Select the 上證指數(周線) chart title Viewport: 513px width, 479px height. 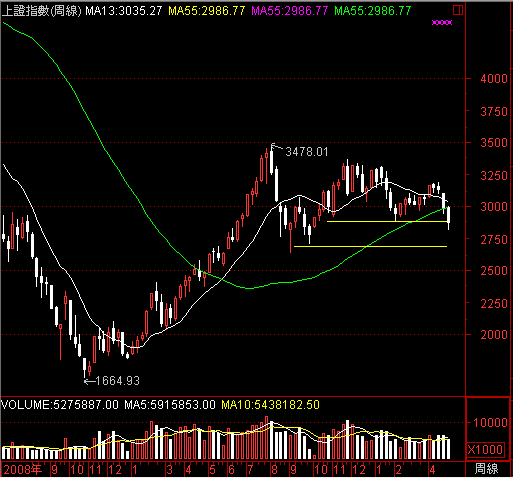point(42,11)
